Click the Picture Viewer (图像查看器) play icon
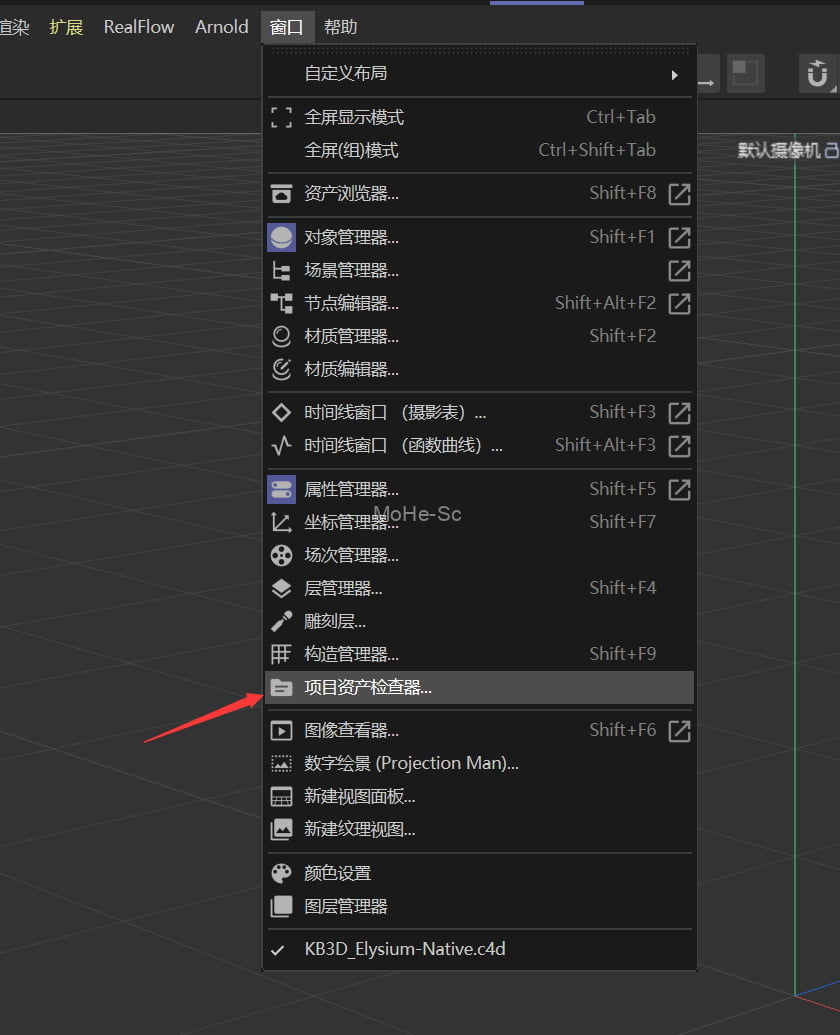Screen dimensions: 840x1035 pyautogui.click(x=282, y=731)
